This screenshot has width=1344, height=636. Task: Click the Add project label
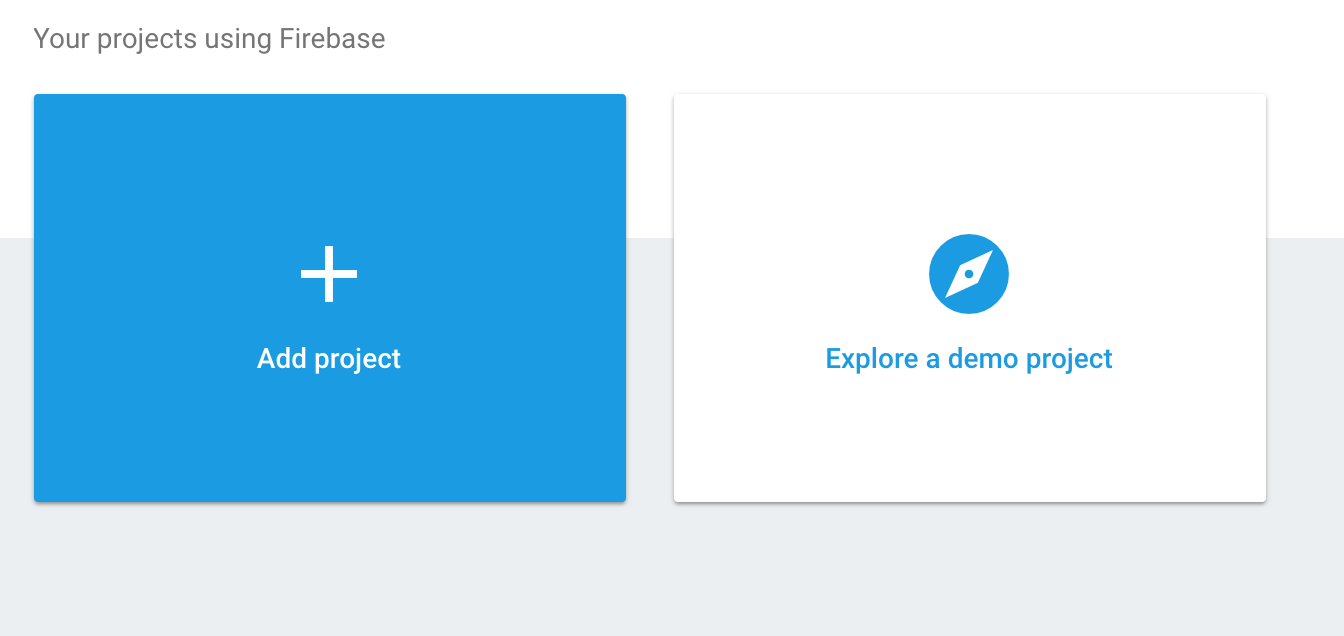tap(329, 359)
